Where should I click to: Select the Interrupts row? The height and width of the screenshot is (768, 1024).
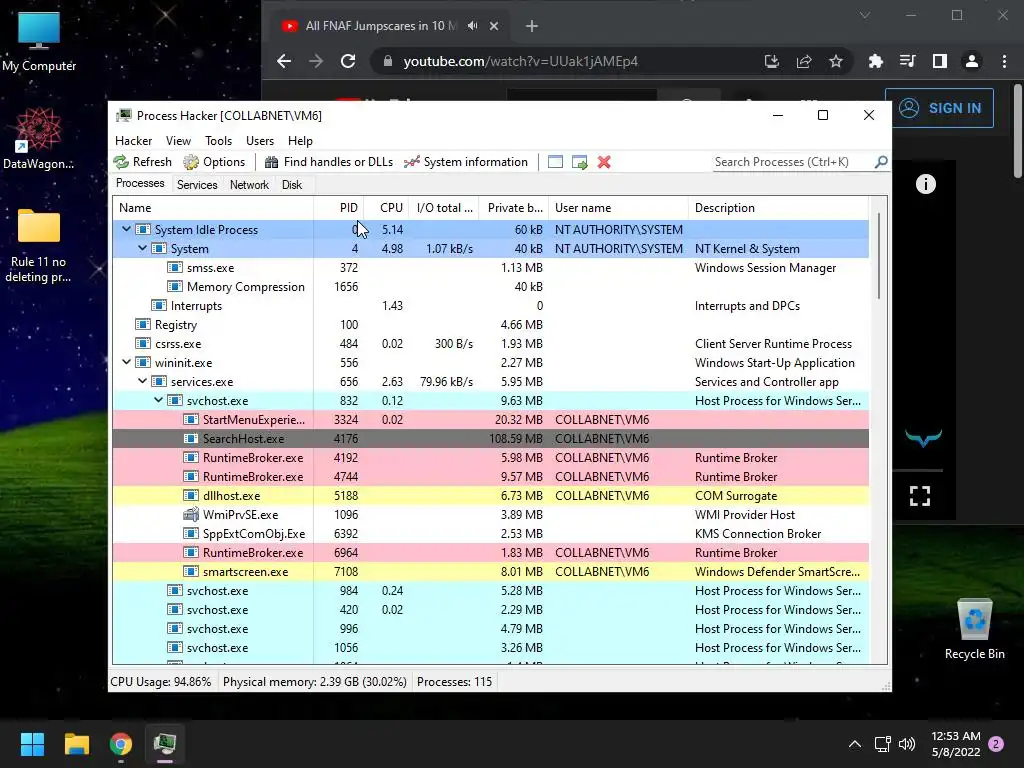490,306
